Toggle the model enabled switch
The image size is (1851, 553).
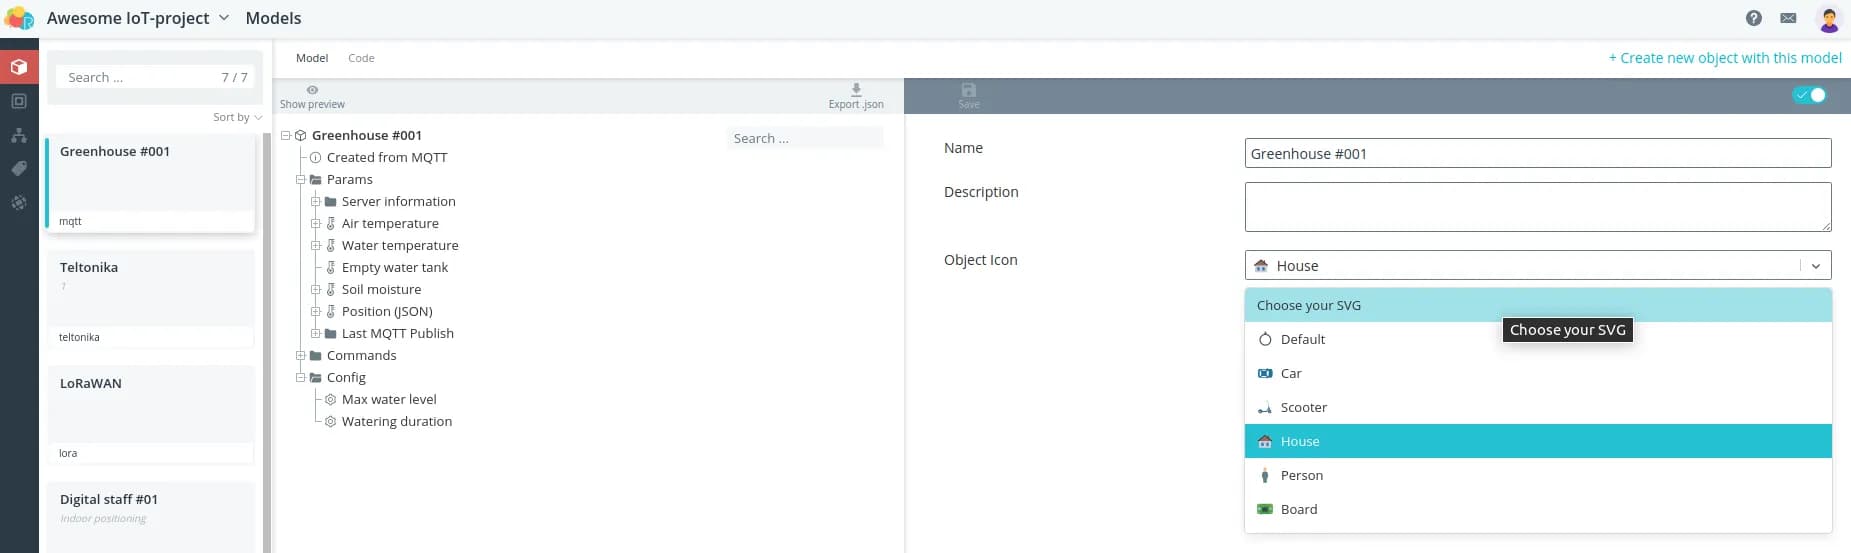point(1809,95)
